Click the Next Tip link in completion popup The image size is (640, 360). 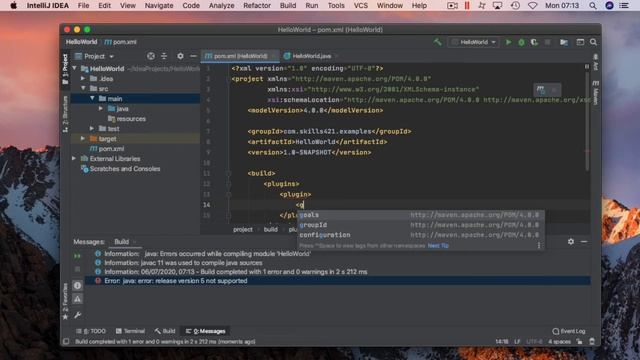438,246
